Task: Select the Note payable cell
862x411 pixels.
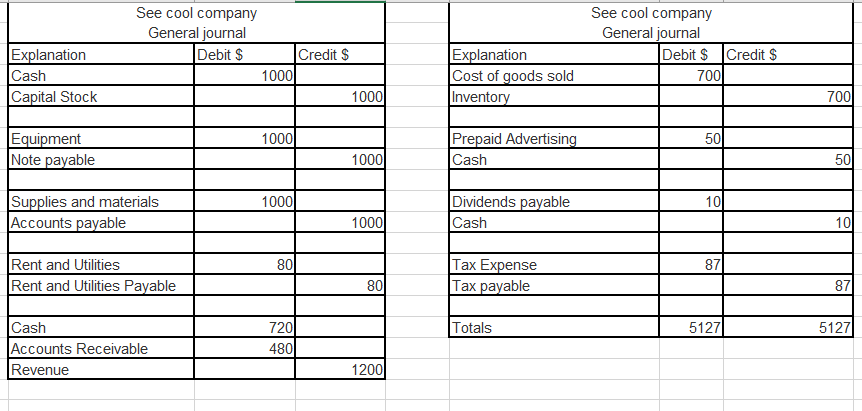Action: (x=100, y=159)
